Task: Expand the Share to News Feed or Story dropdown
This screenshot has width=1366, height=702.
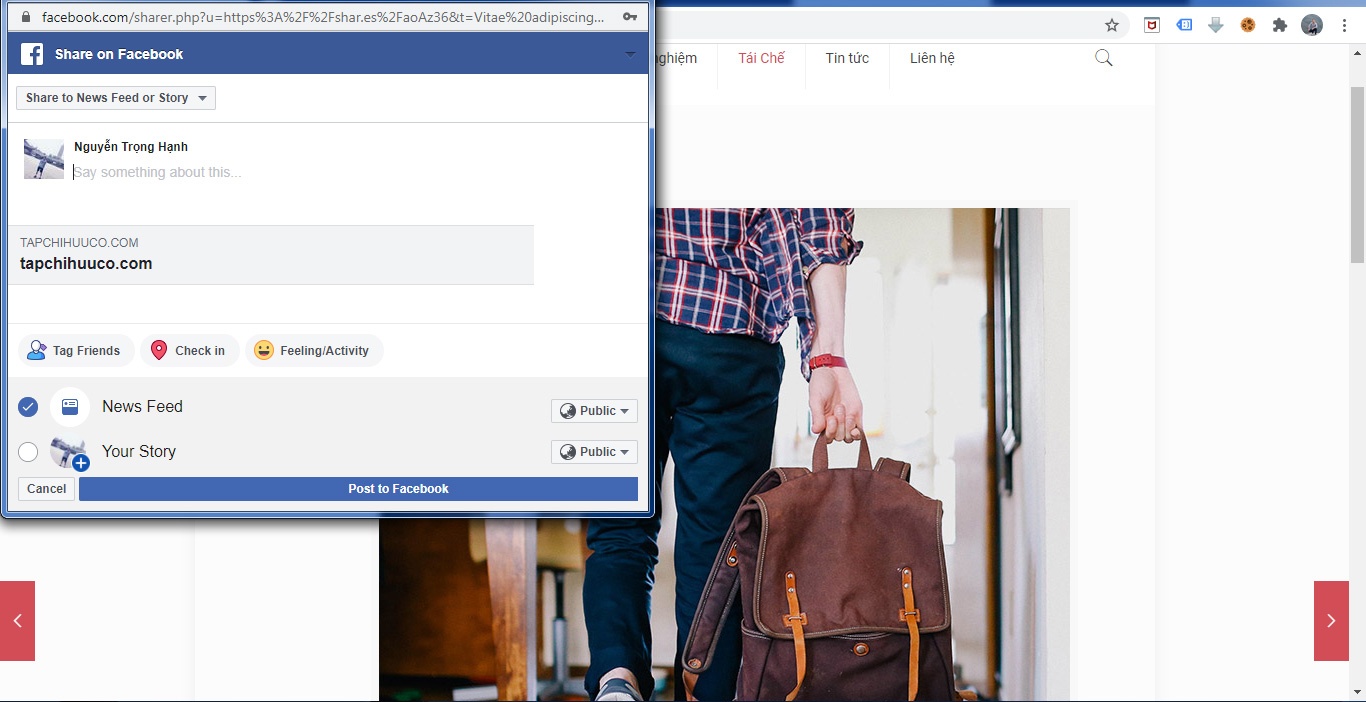Action: coord(116,98)
